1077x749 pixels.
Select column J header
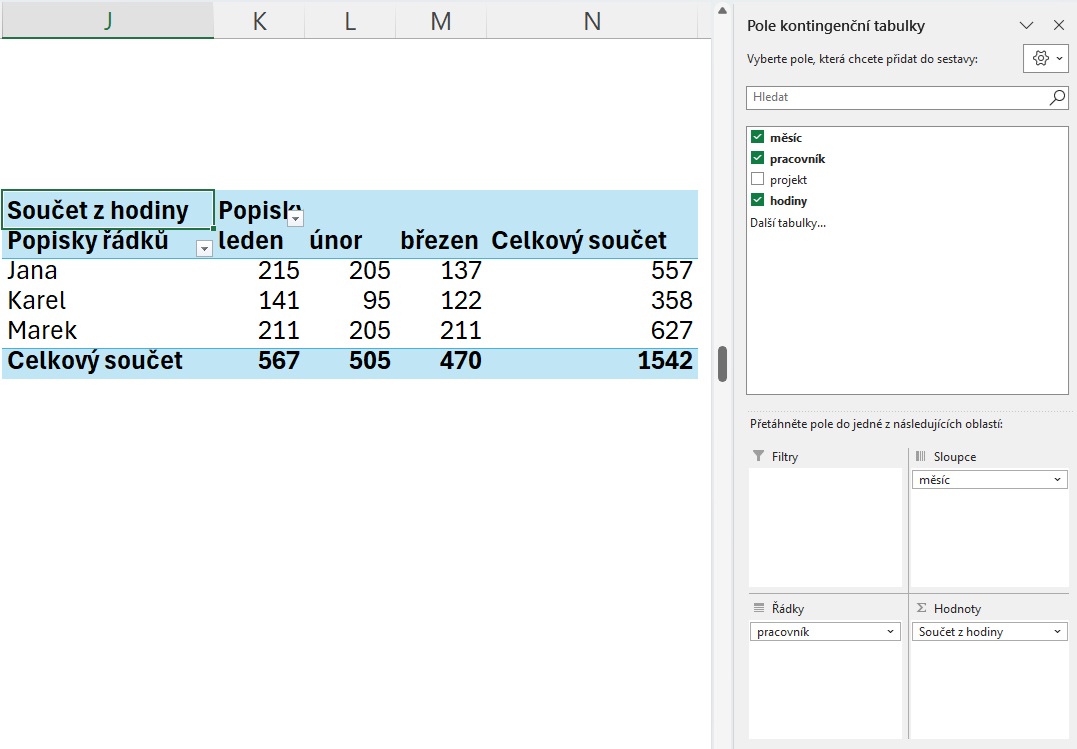click(107, 21)
